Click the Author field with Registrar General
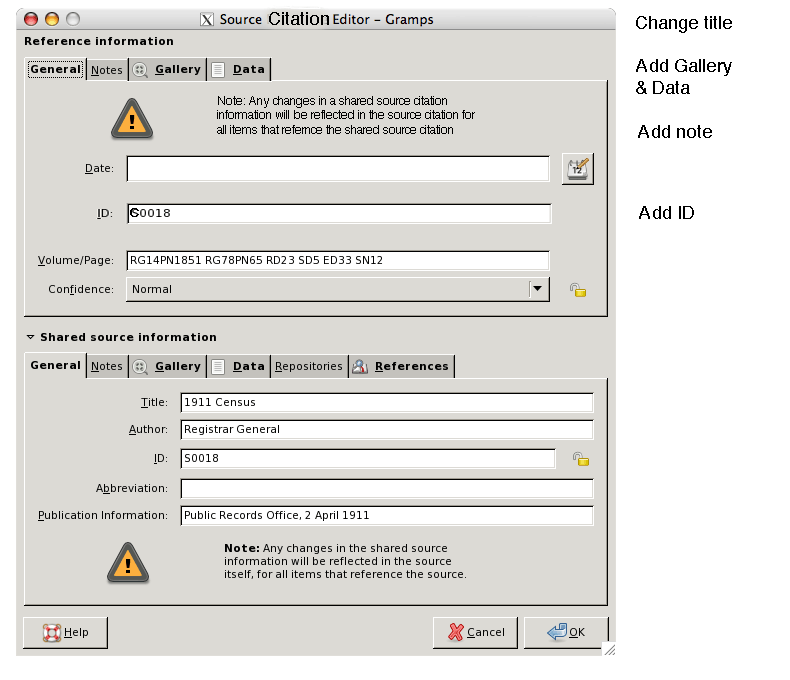The width and height of the screenshot is (790, 680). click(x=387, y=430)
